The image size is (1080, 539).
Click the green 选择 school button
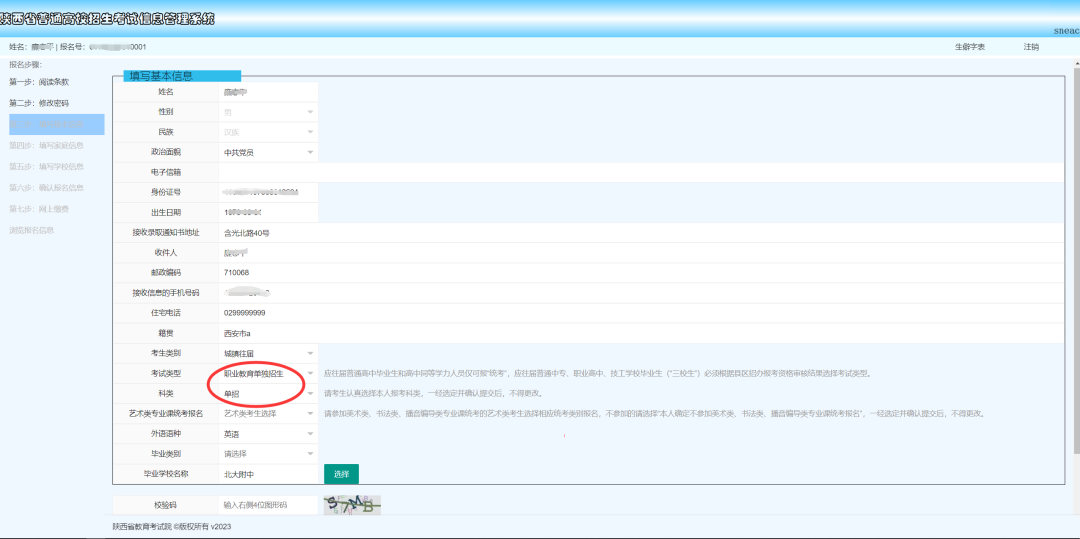341,474
